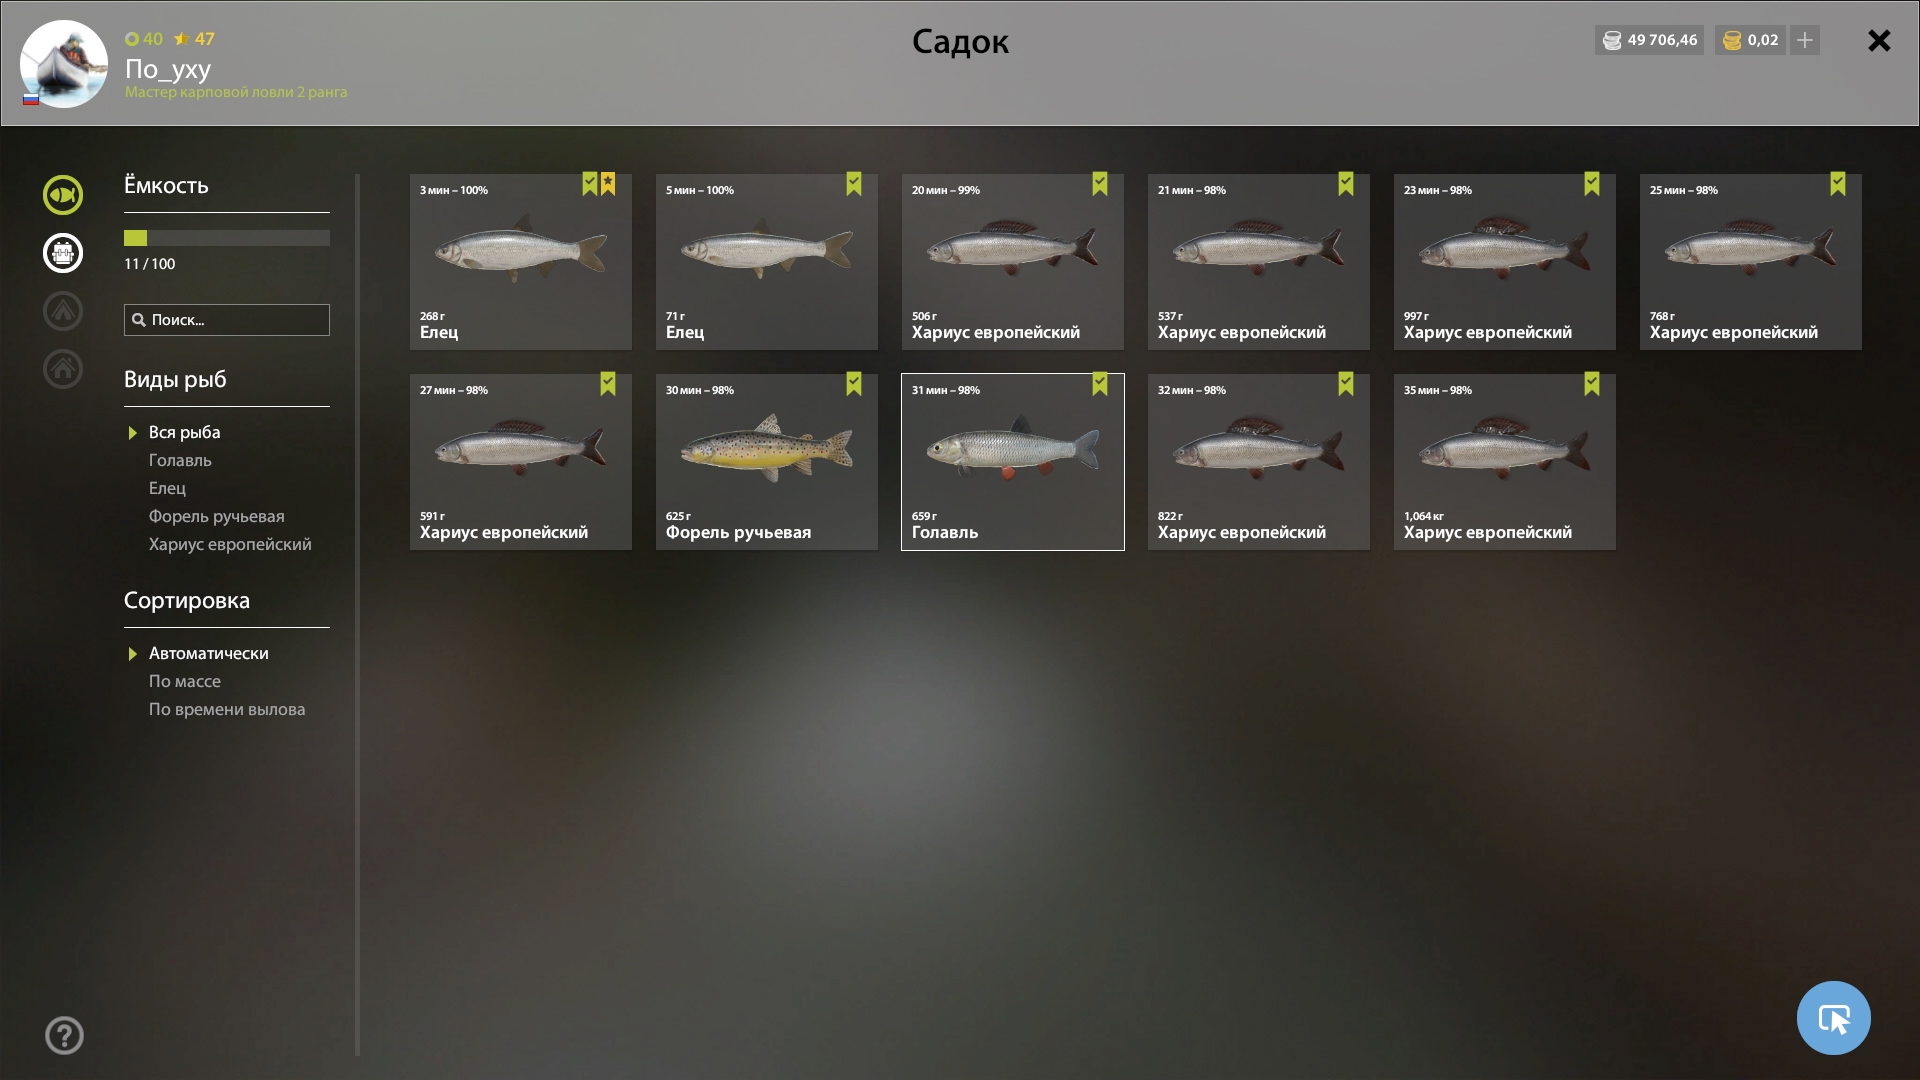Sort fish По массе
The image size is (1920, 1080).
185,681
